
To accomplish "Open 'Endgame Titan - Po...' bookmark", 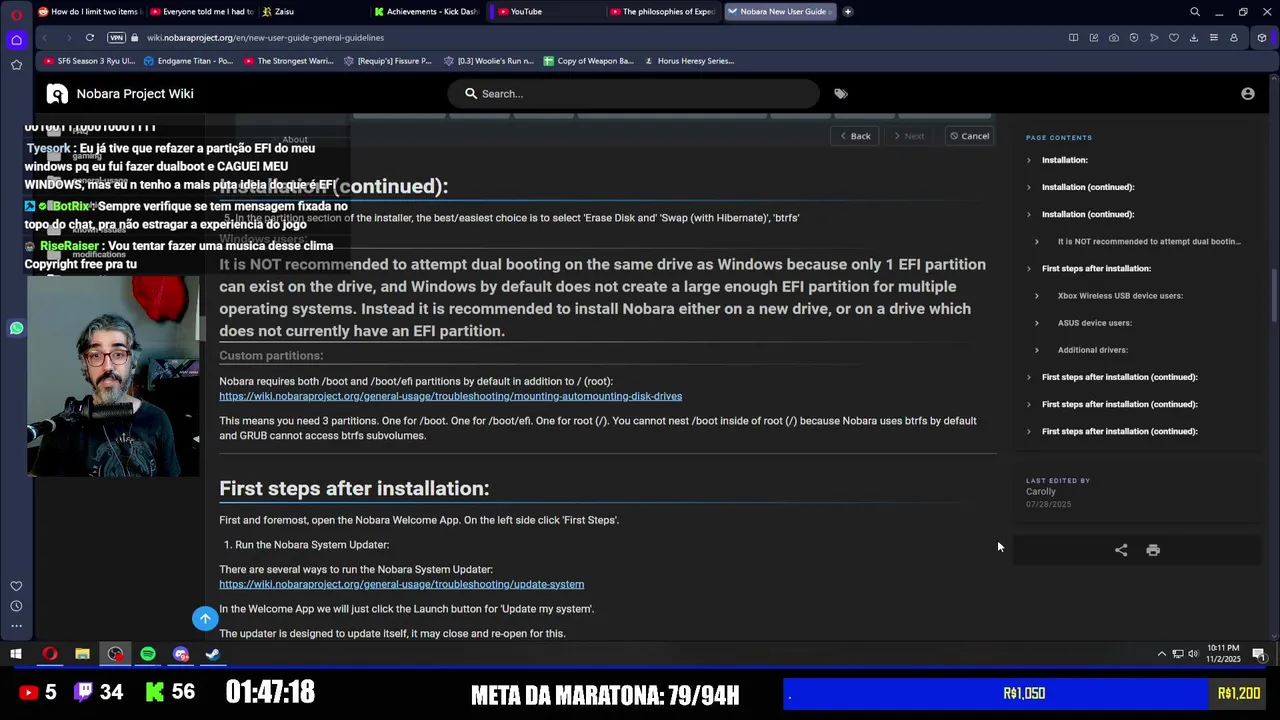I will click(x=188, y=61).
